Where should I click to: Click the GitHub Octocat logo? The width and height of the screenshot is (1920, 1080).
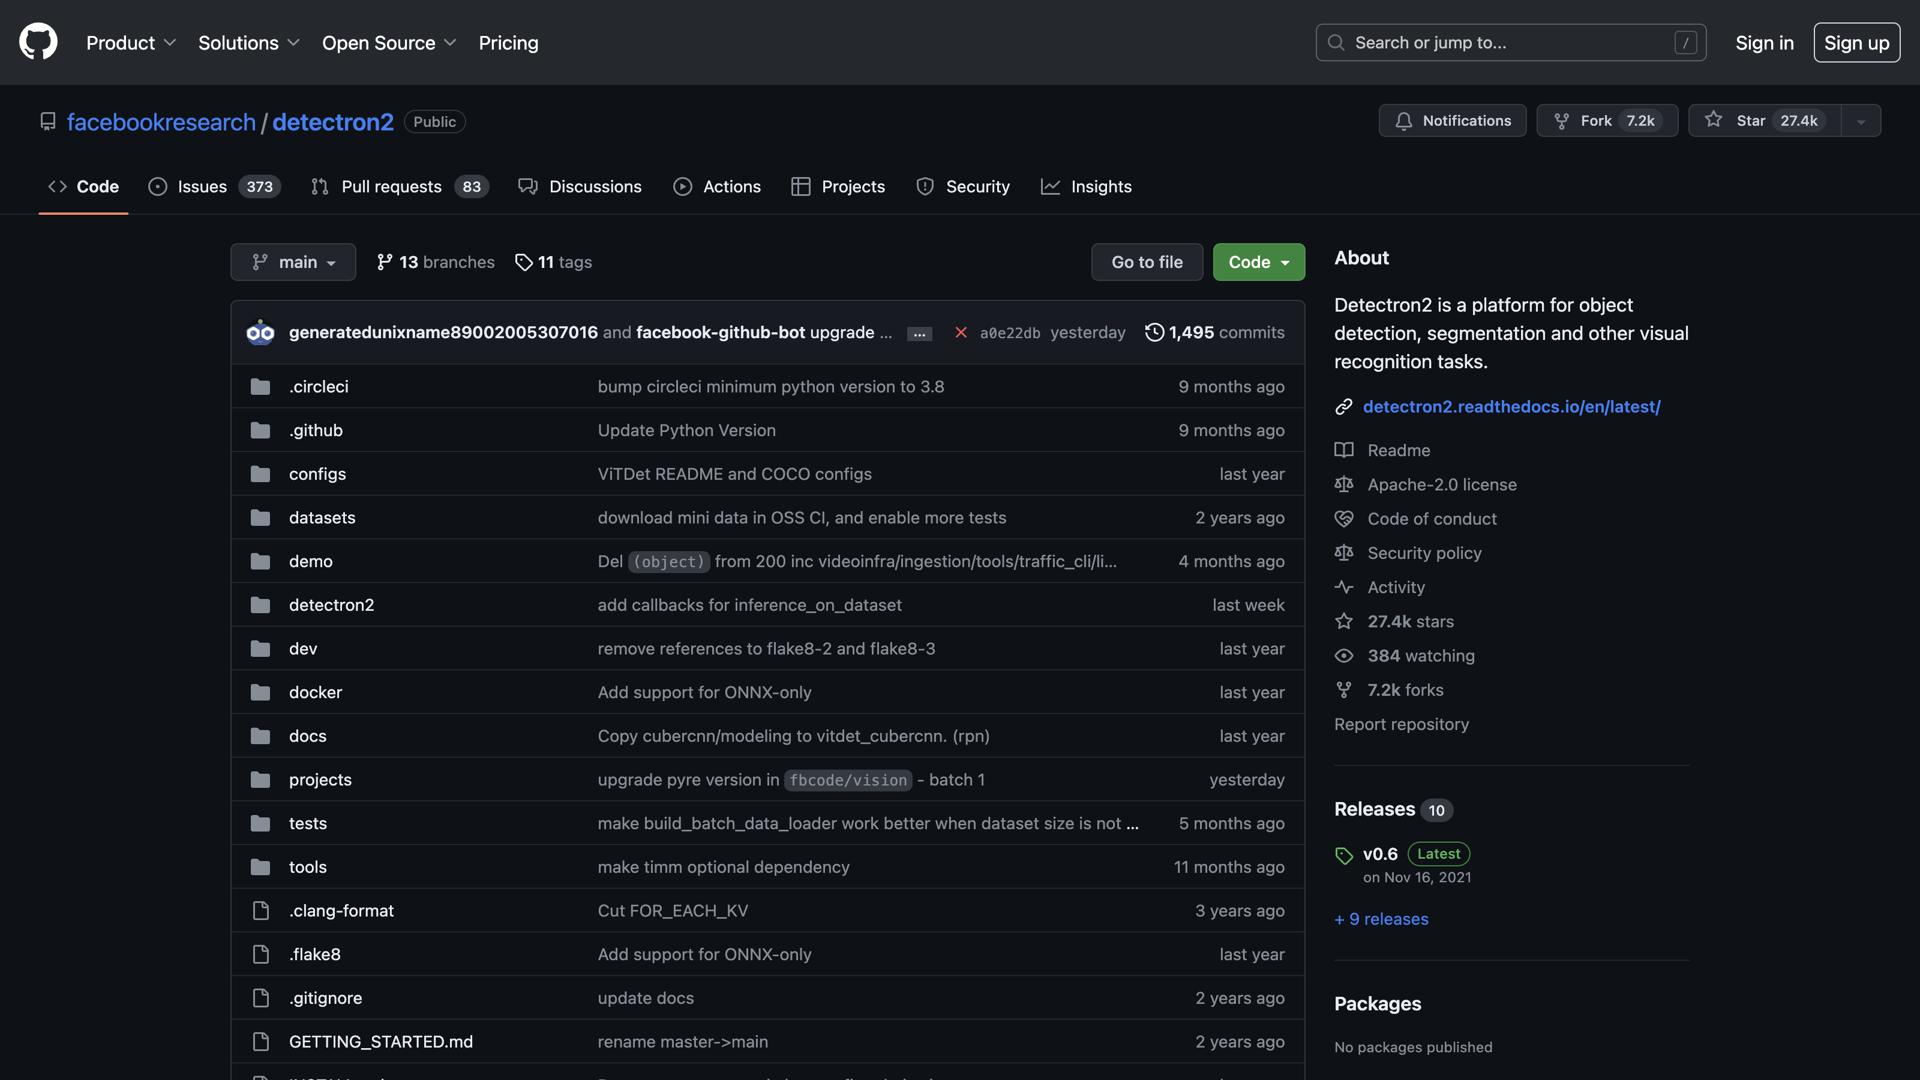[x=38, y=42]
